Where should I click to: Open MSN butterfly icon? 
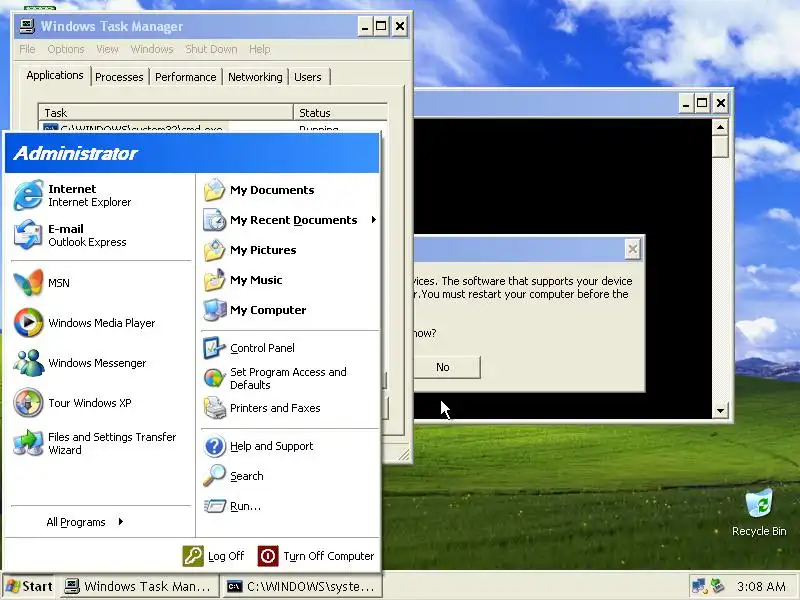(29, 282)
